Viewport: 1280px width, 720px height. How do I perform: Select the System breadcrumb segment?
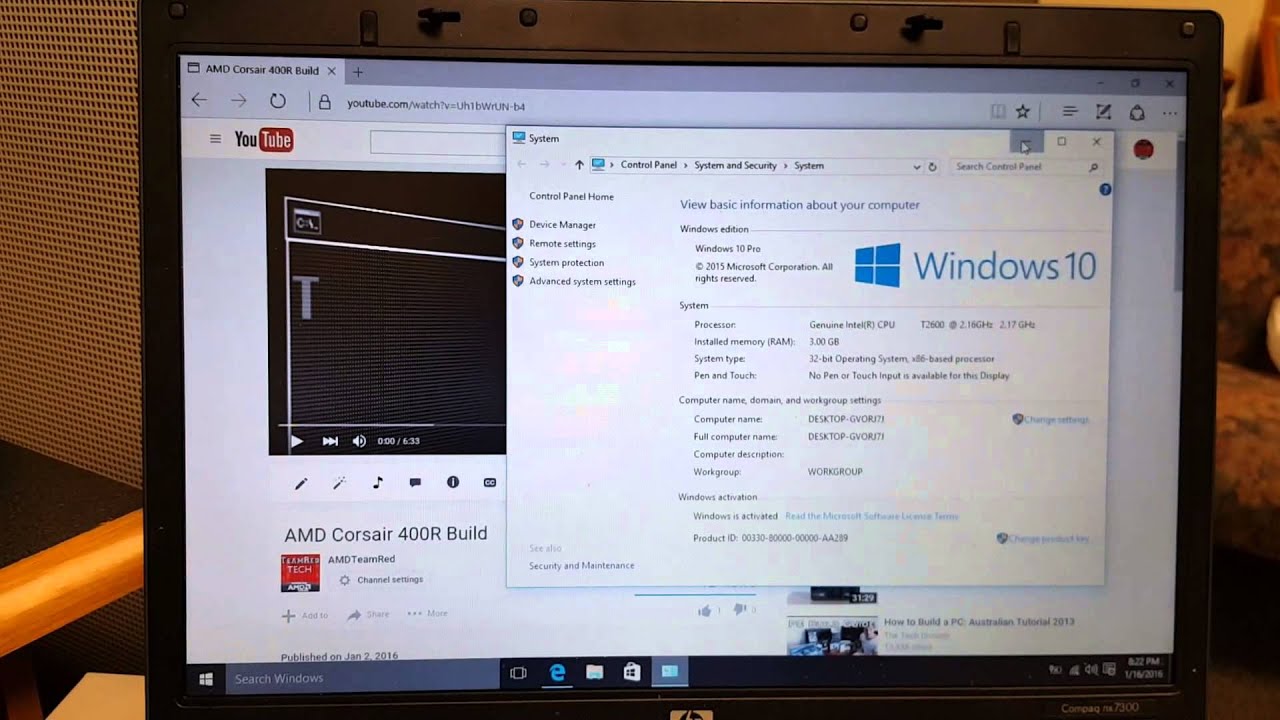(x=809, y=166)
